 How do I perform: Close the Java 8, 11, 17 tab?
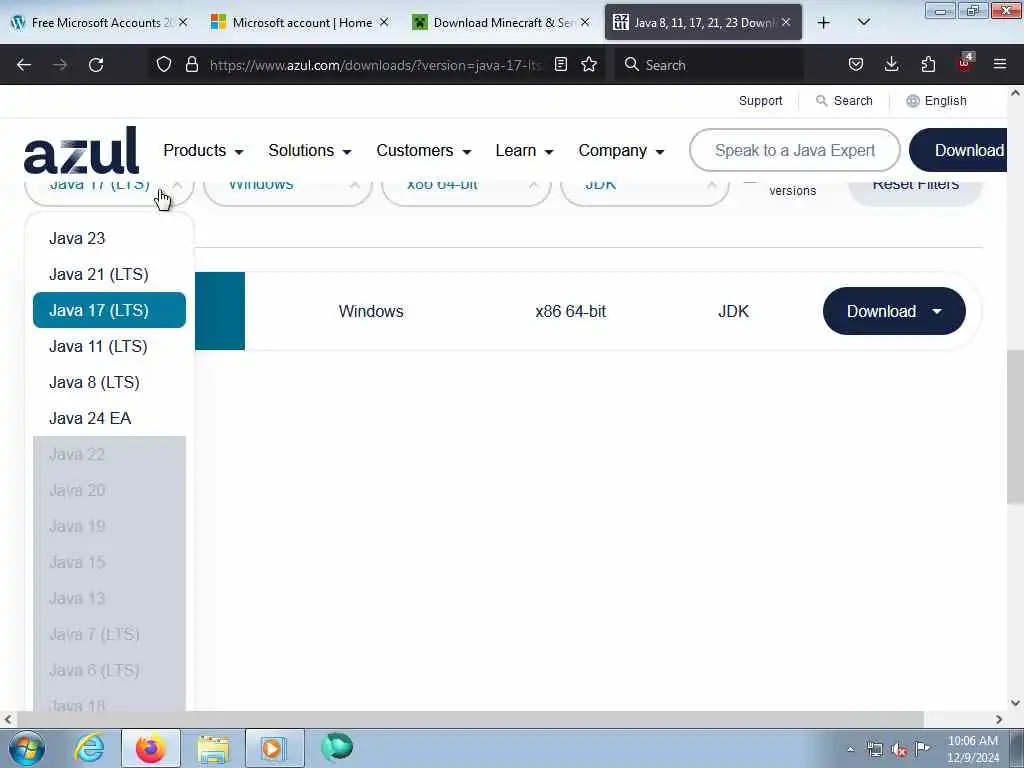click(786, 22)
